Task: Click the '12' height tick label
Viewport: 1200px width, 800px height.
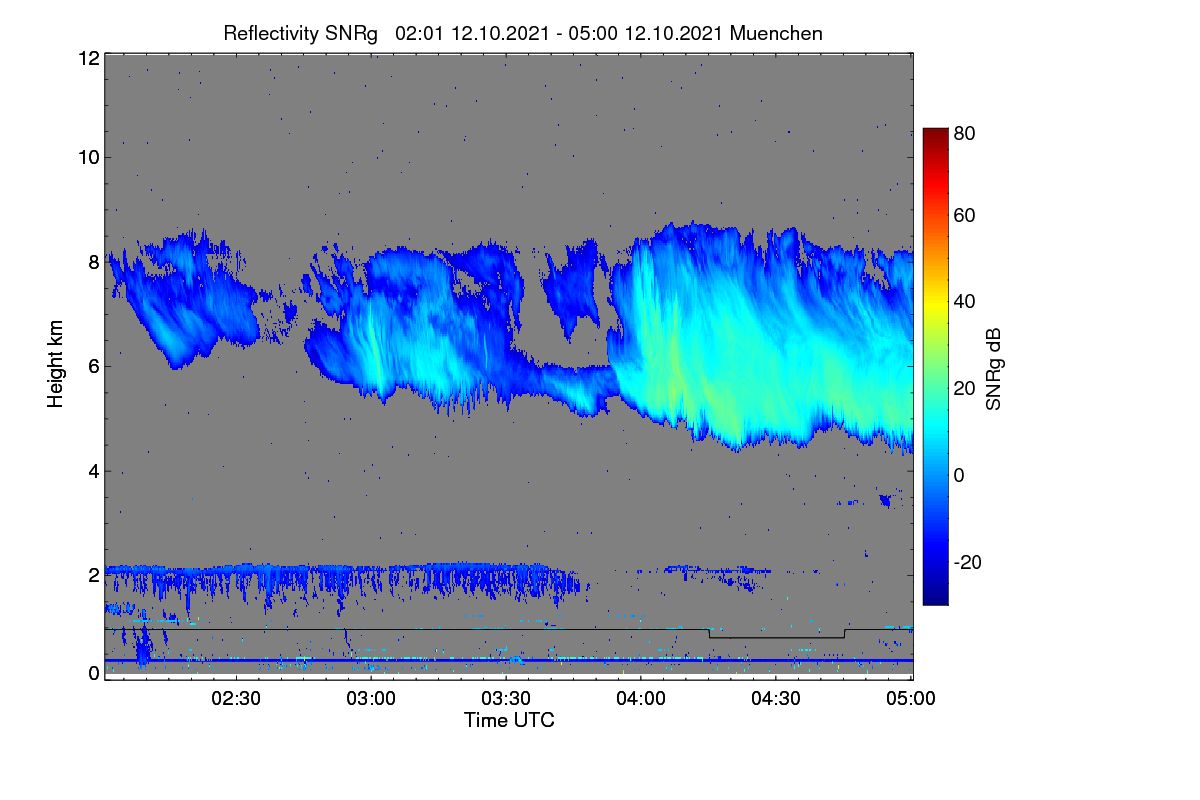Action: point(87,58)
